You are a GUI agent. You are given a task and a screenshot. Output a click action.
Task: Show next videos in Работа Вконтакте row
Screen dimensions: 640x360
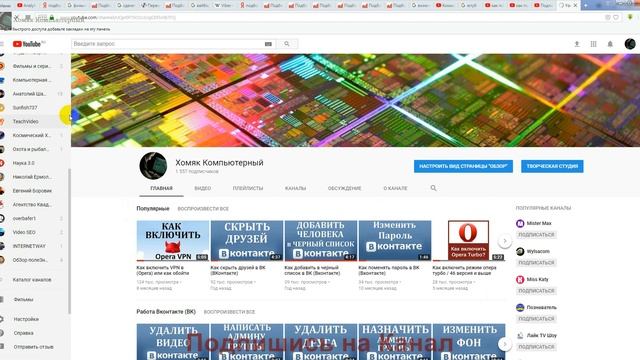click(504, 344)
